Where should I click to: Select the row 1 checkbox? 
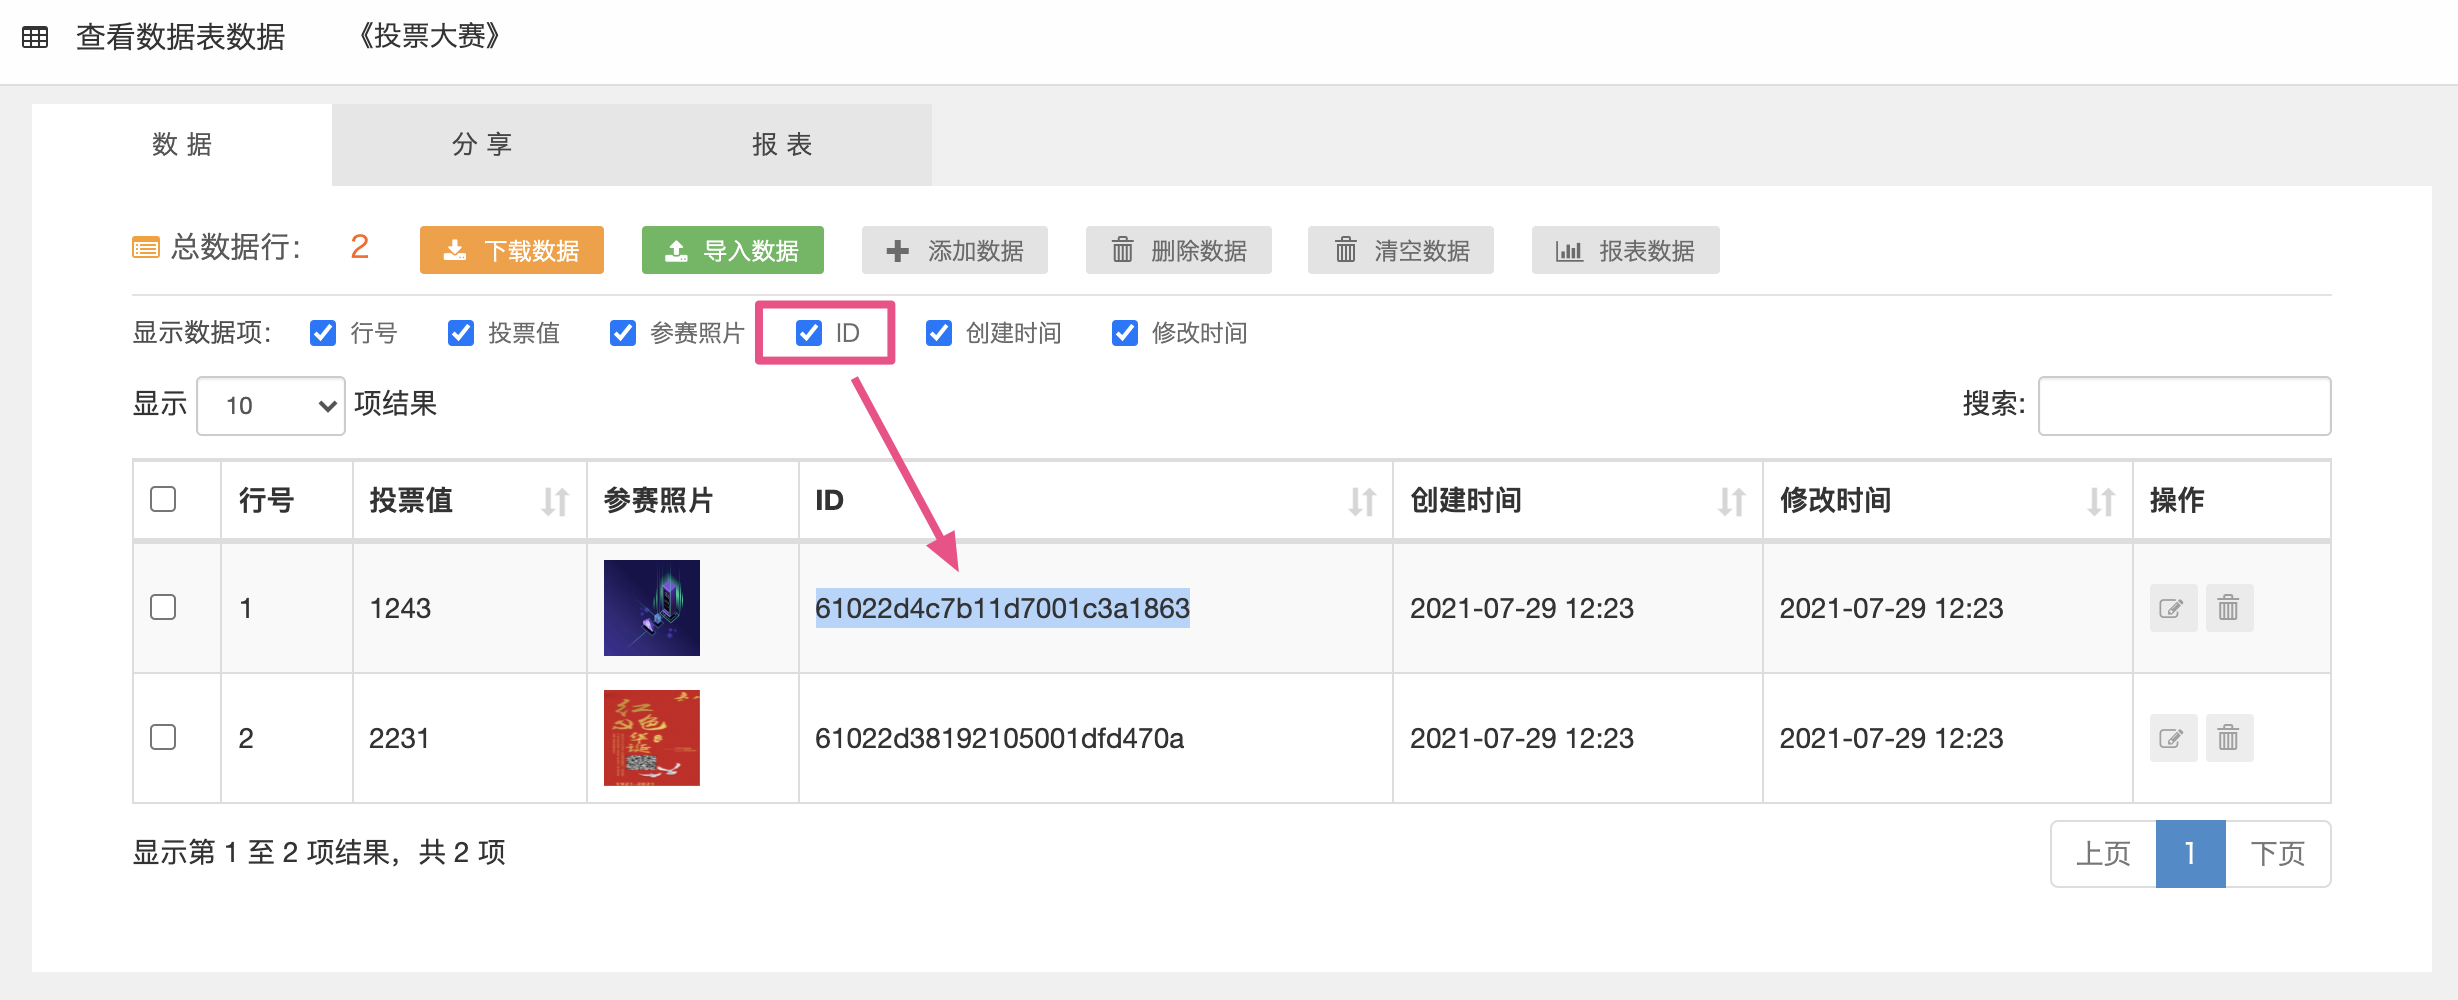(x=163, y=607)
